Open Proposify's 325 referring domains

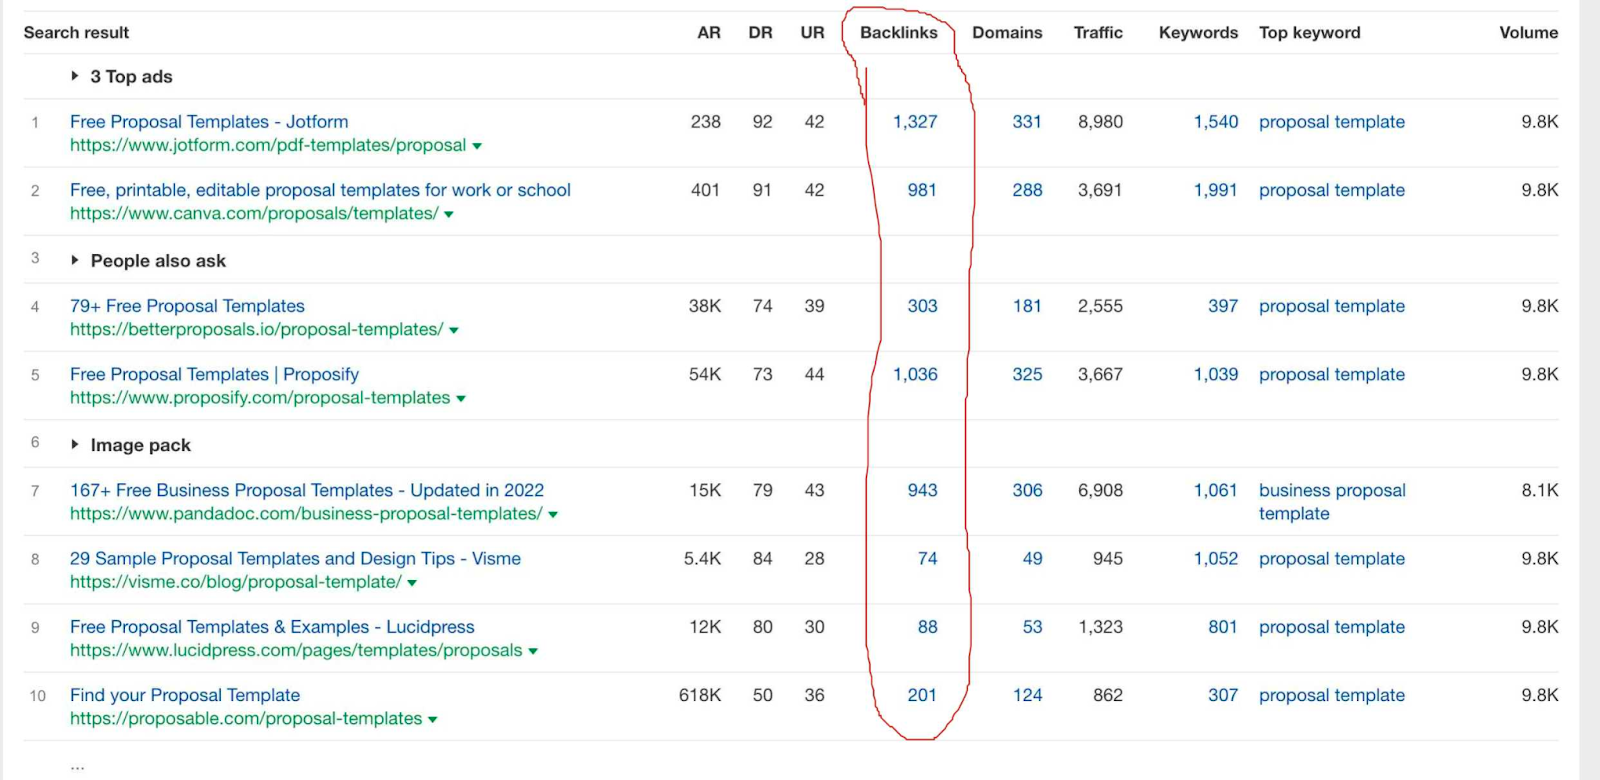[x=1027, y=373]
